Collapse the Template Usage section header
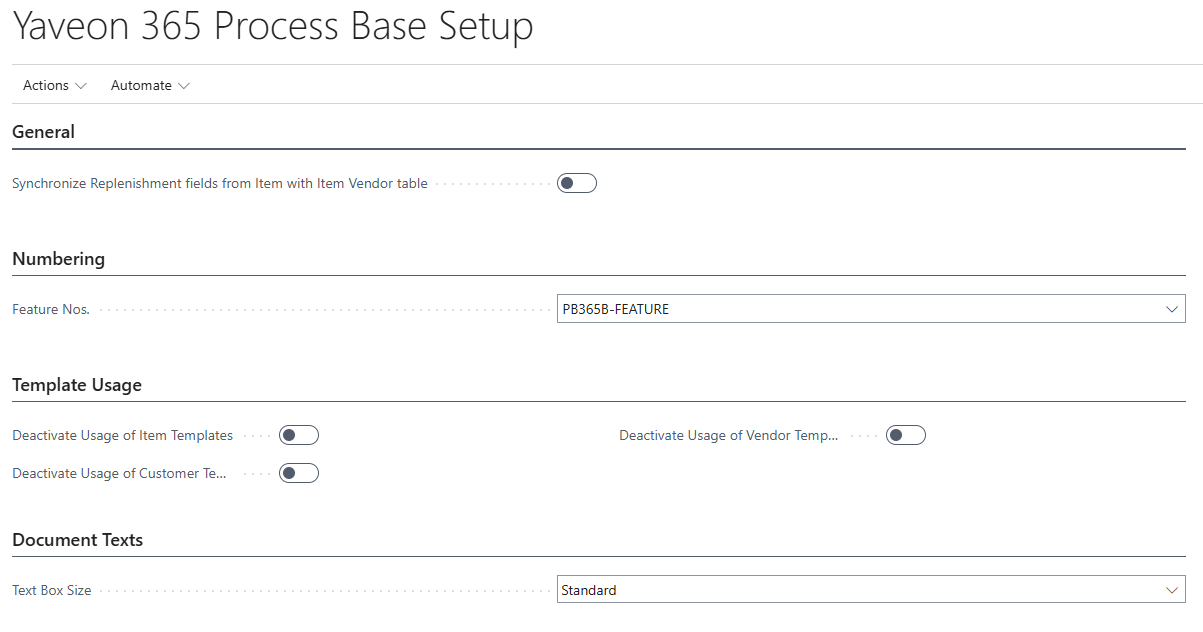The height and width of the screenshot is (632, 1203). [77, 385]
